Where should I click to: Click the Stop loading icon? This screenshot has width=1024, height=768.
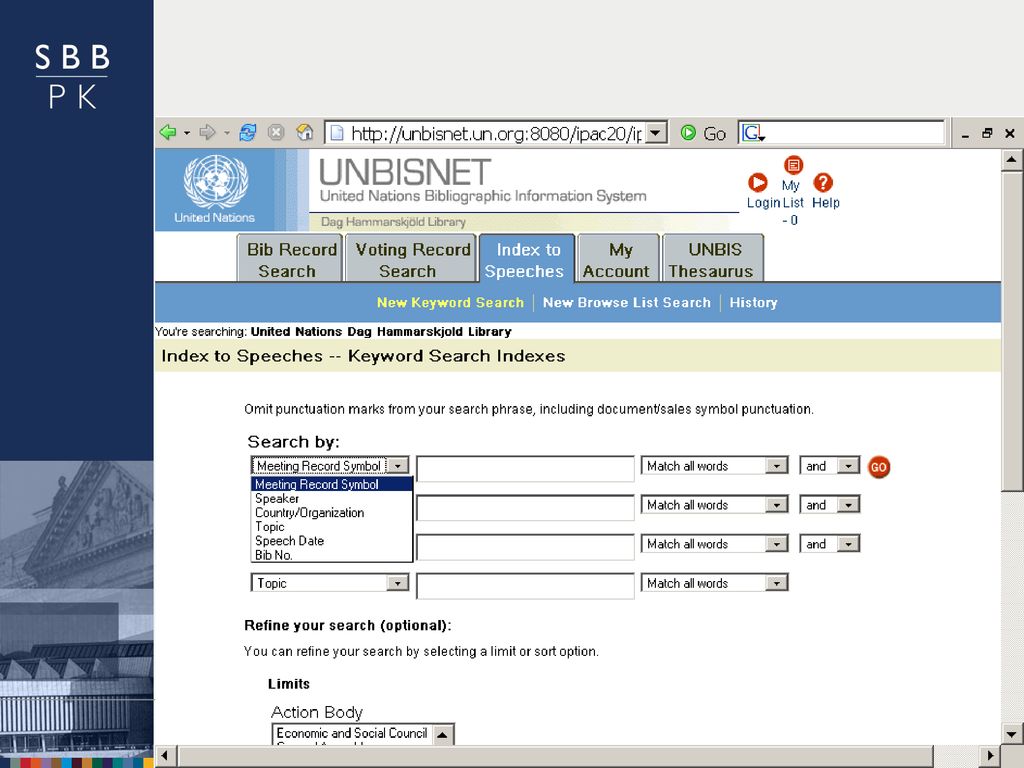(276, 133)
